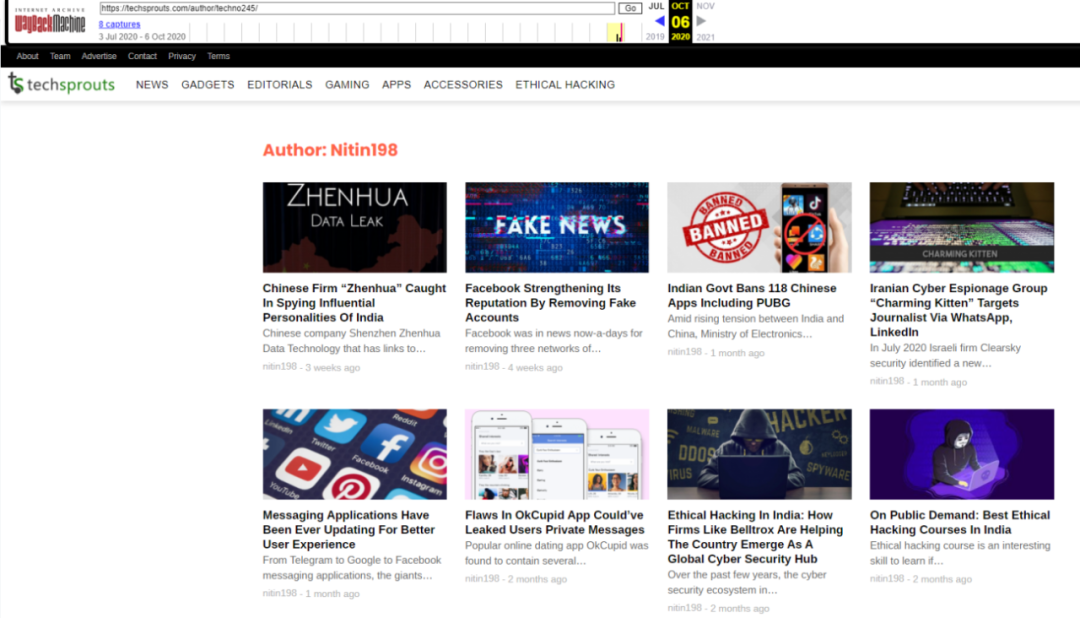This screenshot has height=618, width=1080.
Task: Click the techsprouts site logo
Action: click(61, 84)
